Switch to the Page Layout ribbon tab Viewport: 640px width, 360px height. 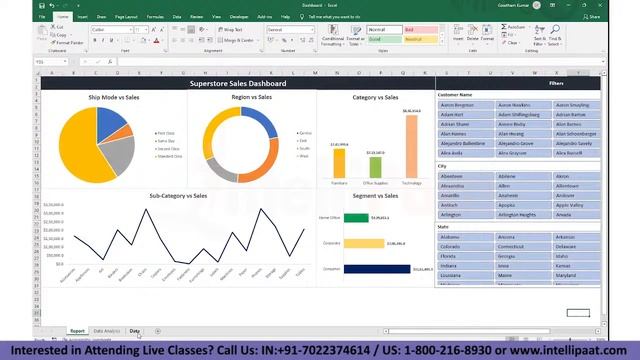tap(126, 17)
